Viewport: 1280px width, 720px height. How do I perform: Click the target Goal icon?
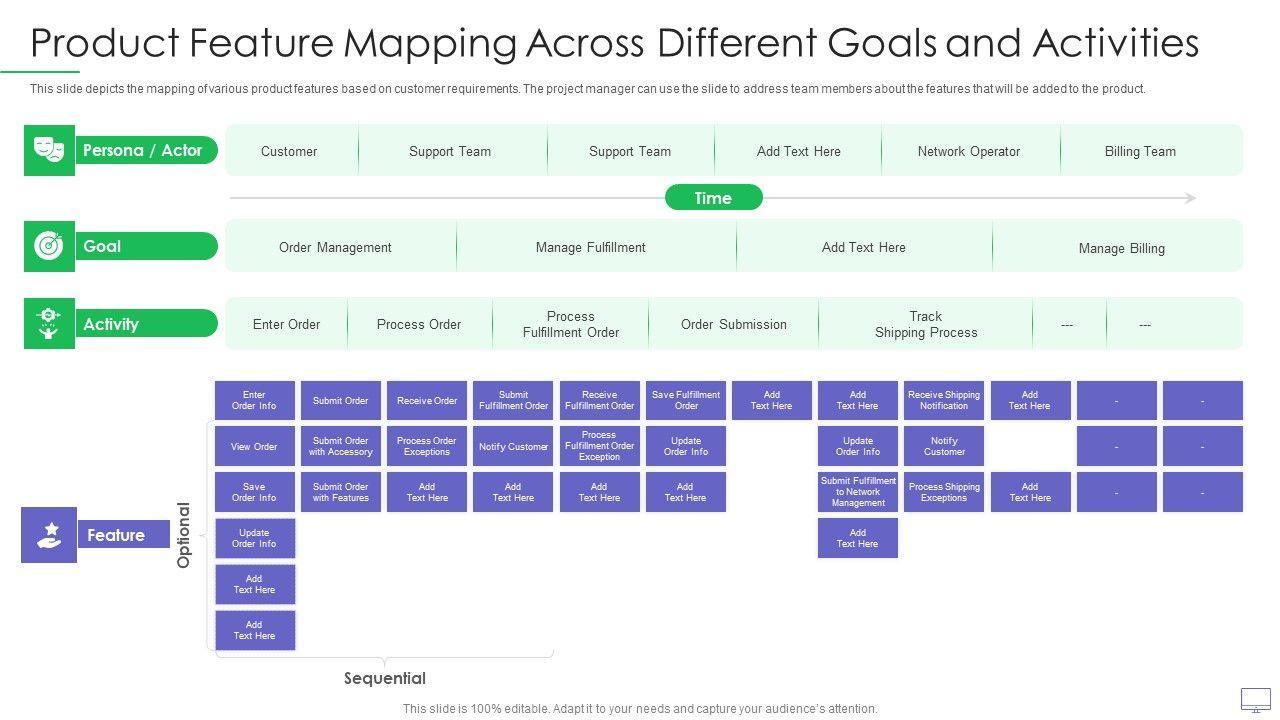(49, 246)
